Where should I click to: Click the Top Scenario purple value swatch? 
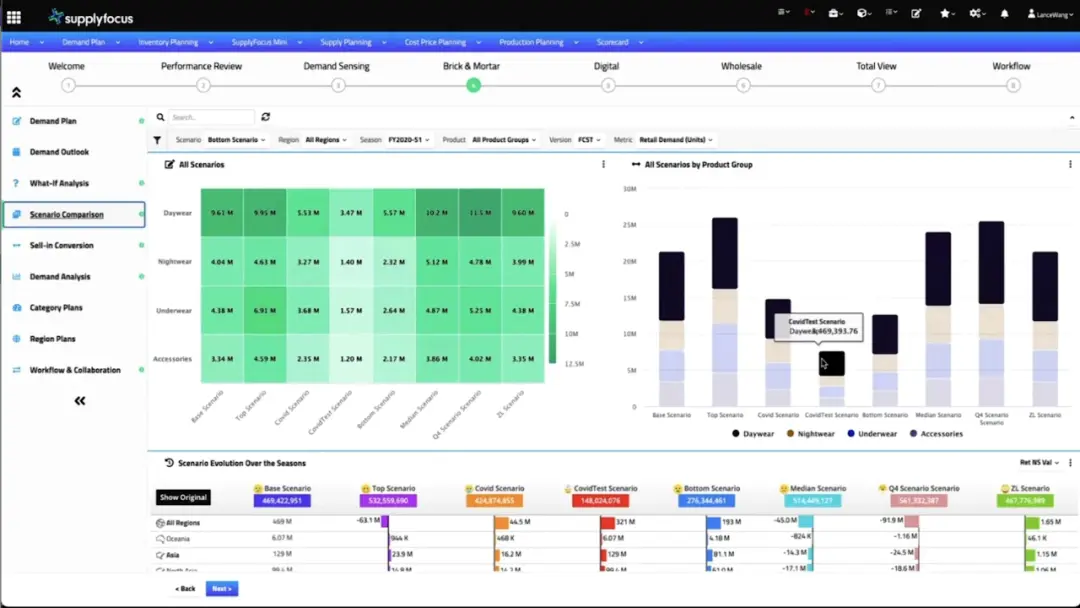[388, 501]
